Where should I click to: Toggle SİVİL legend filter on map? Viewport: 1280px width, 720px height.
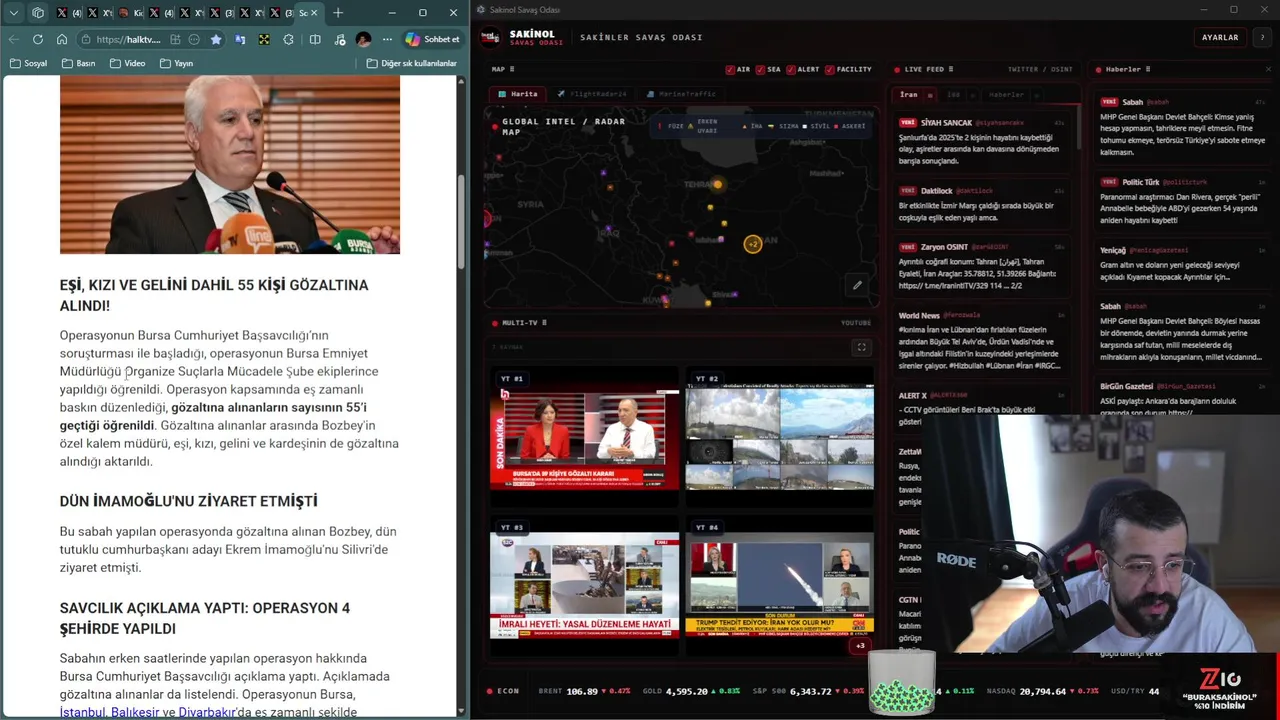pos(816,127)
